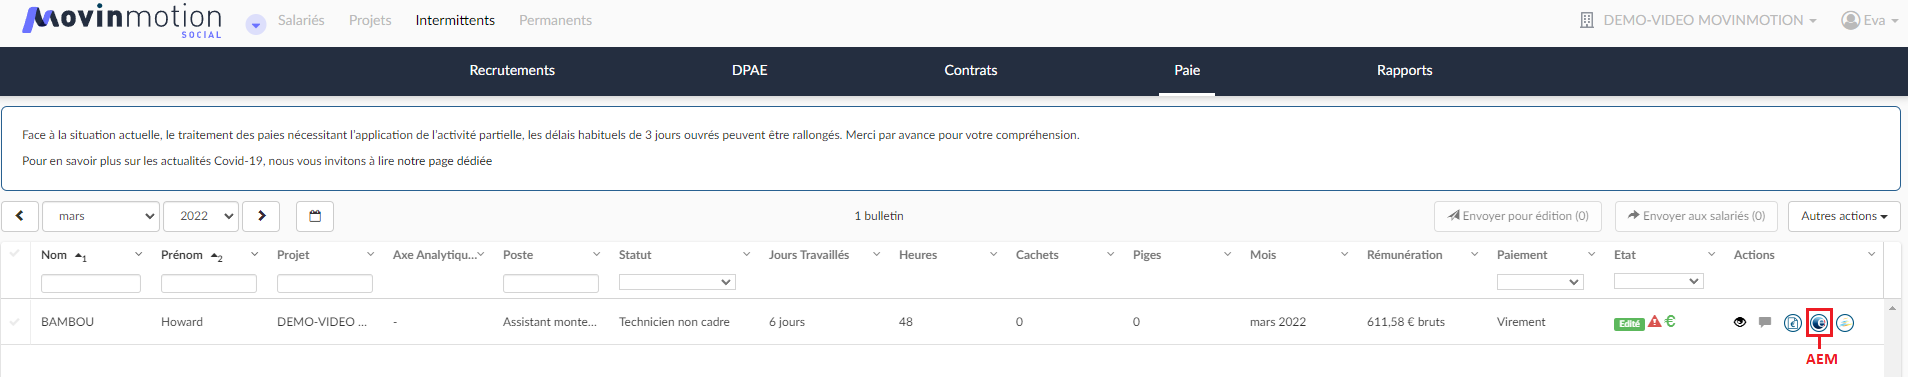1908x377 pixels.
Task: Open the year dropdown showing 2022
Action: (201, 216)
